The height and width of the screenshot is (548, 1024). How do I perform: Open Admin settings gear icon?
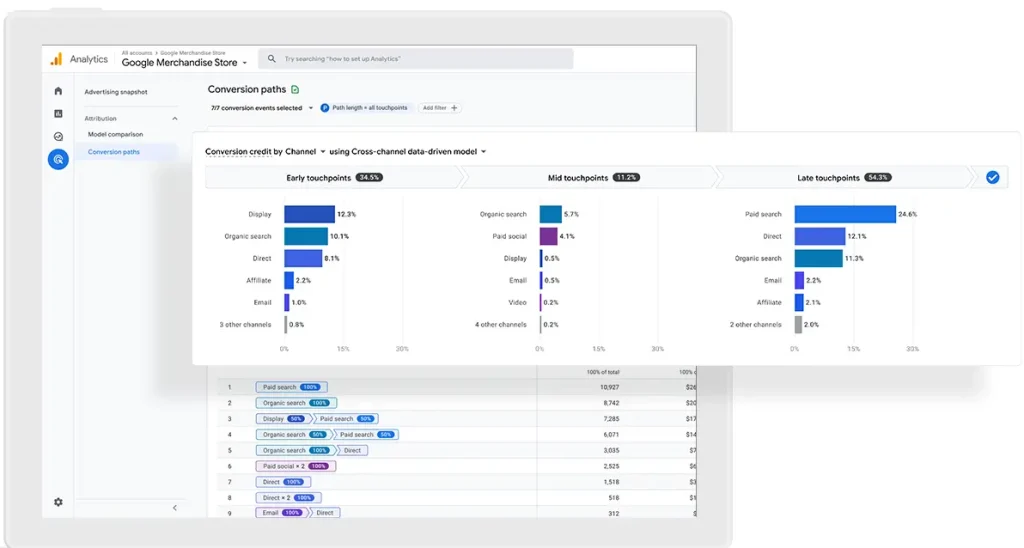[x=58, y=502]
